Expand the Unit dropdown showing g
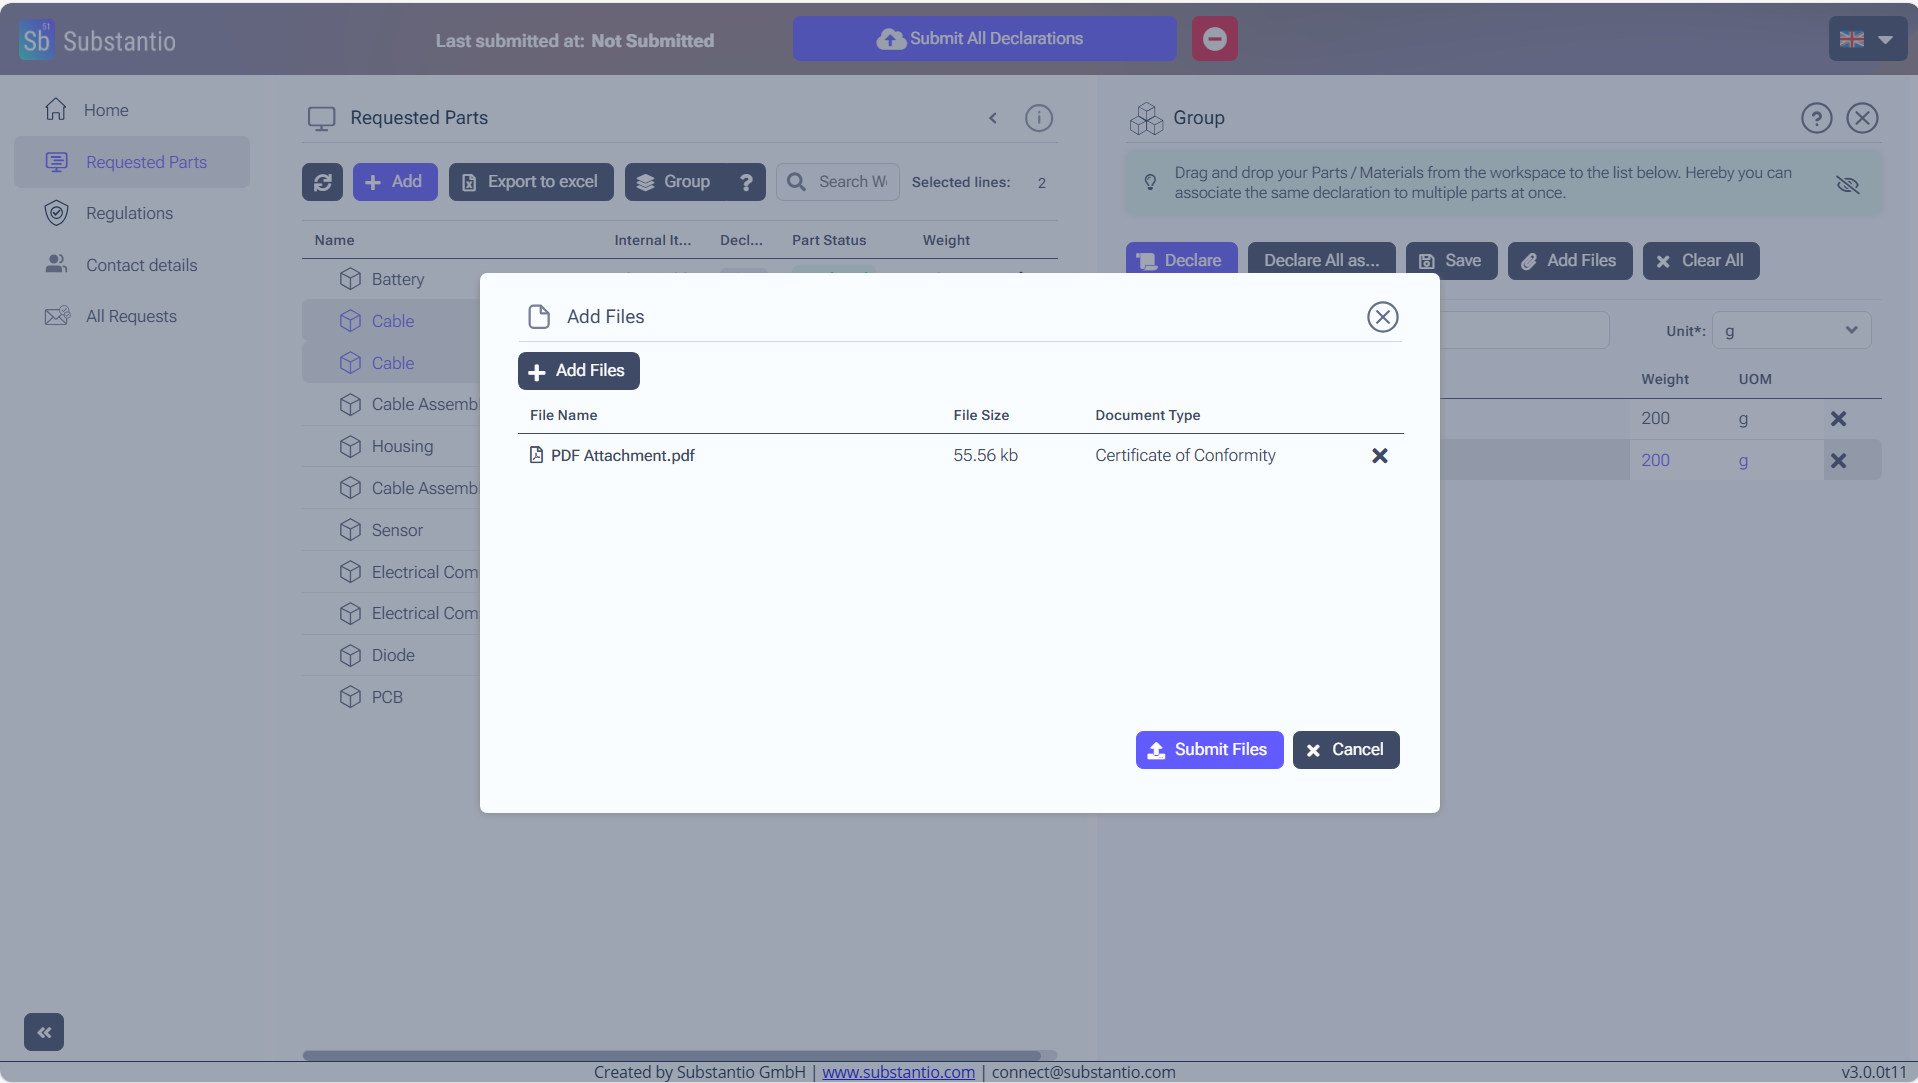1918x1083 pixels. pos(1790,331)
